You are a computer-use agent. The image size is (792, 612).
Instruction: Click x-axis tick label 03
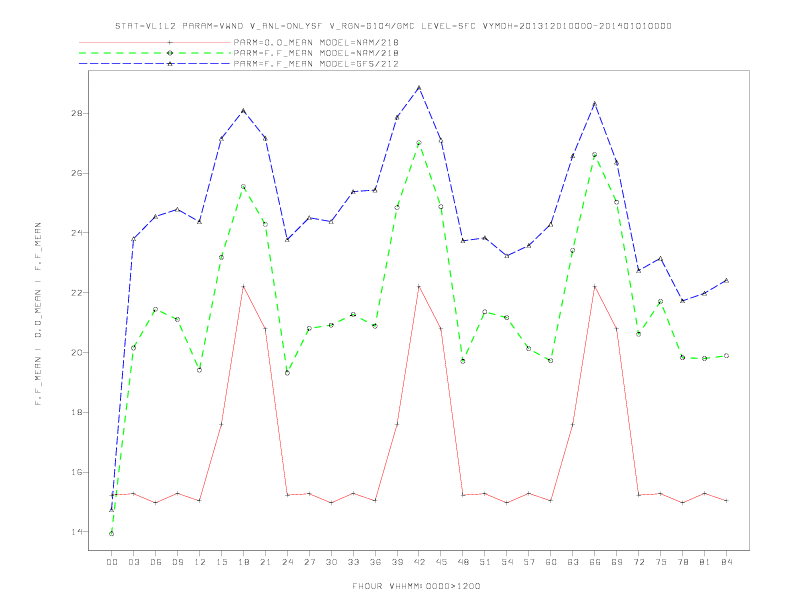click(x=133, y=562)
